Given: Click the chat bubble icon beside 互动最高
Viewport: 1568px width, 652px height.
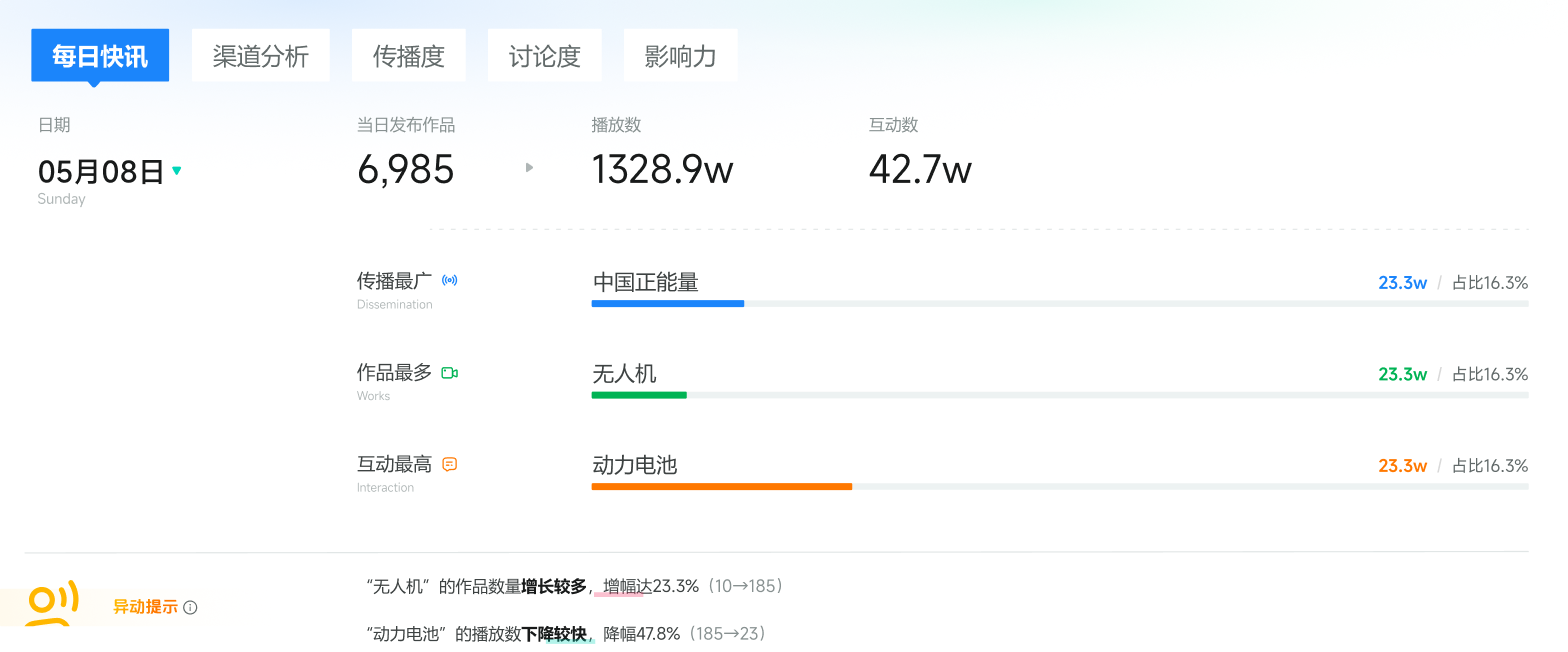Looking at the screenshot, I should (x=450, y=464).
